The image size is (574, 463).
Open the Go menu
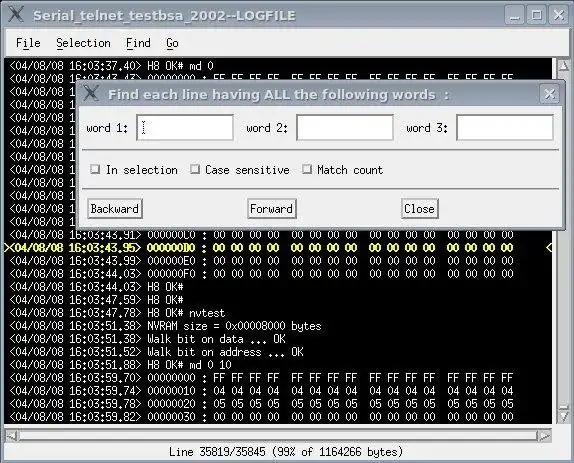click(x=172, y=43)
